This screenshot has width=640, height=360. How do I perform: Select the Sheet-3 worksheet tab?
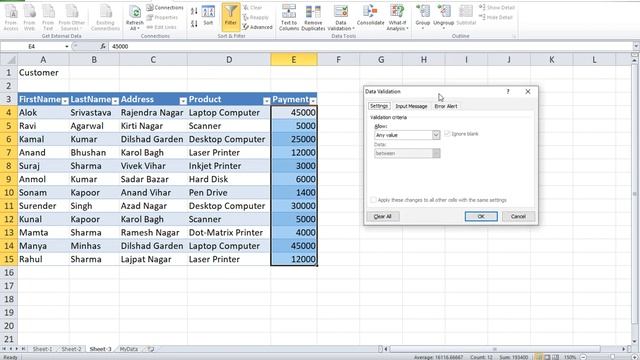click(100, 349)
